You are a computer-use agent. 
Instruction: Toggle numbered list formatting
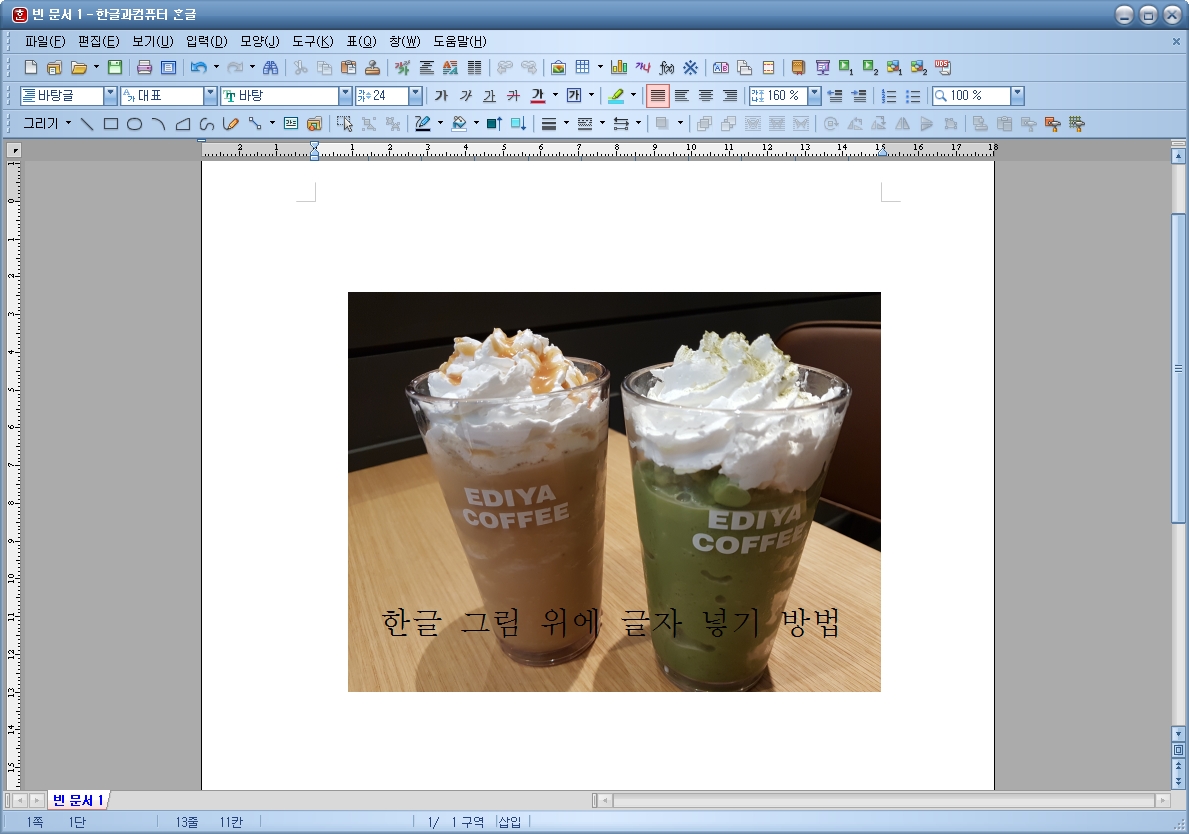[889, 96]
